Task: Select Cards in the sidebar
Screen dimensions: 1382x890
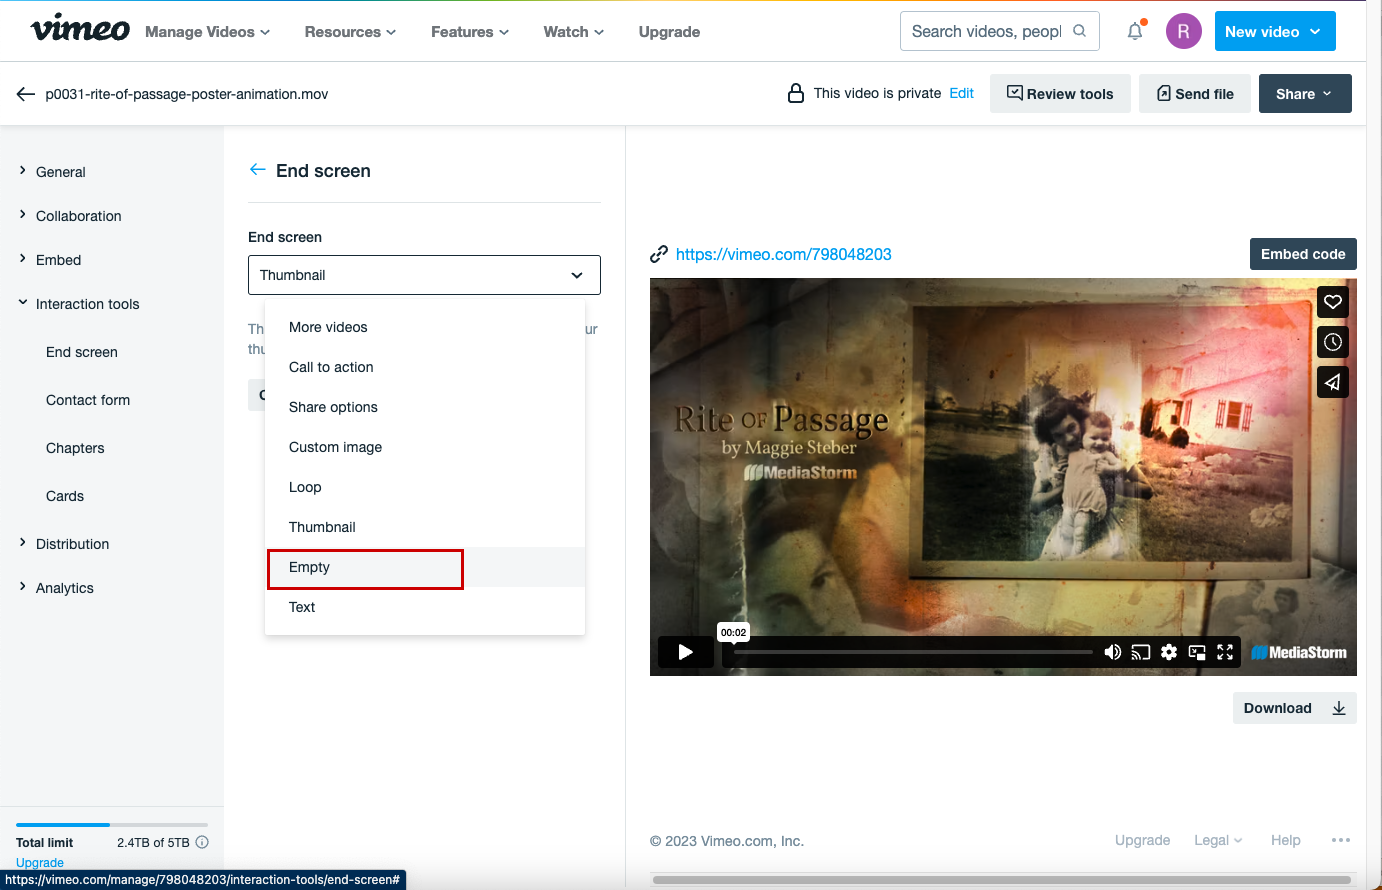Action: point(65,495)
